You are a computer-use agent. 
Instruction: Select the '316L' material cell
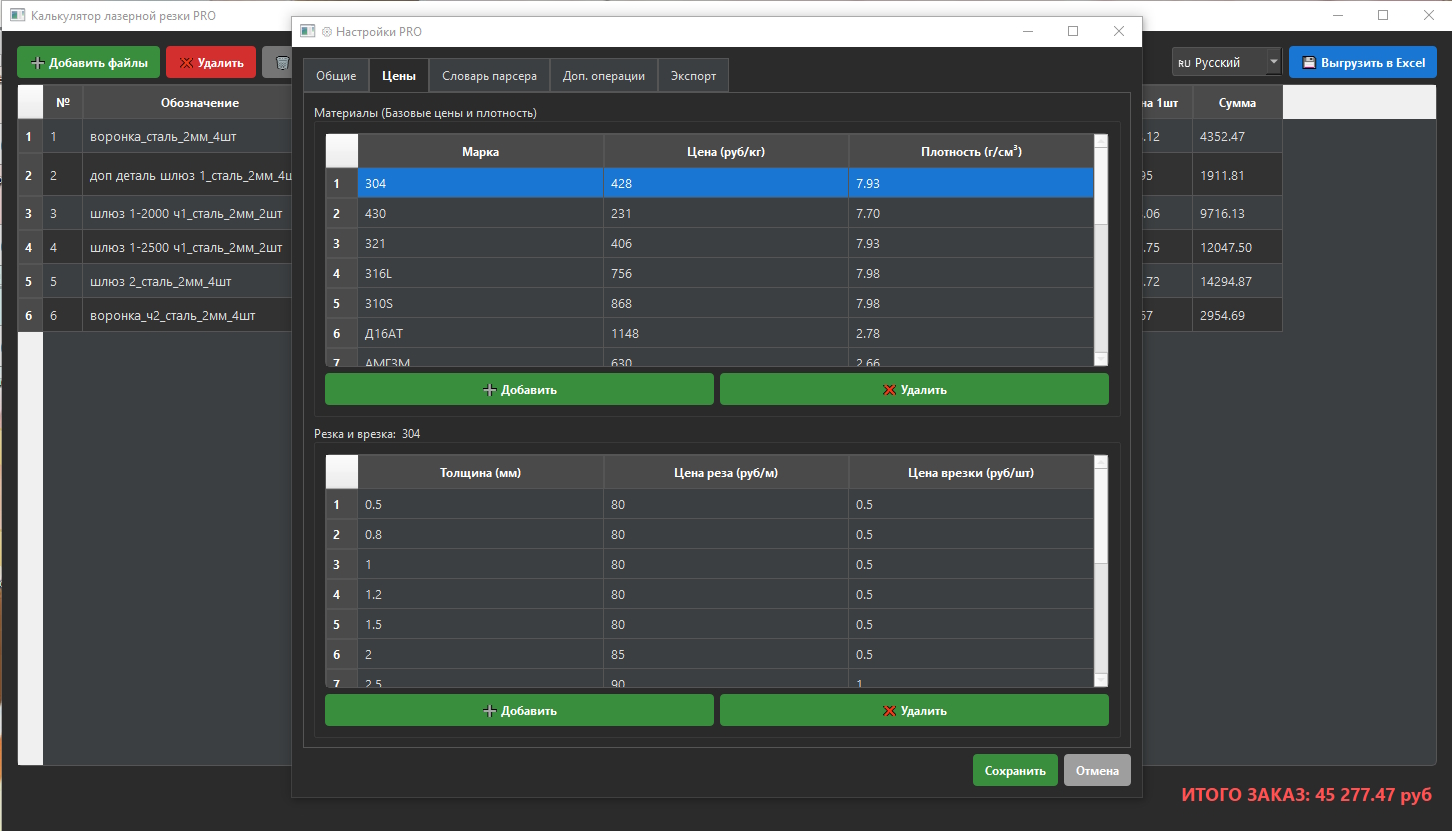480,273
